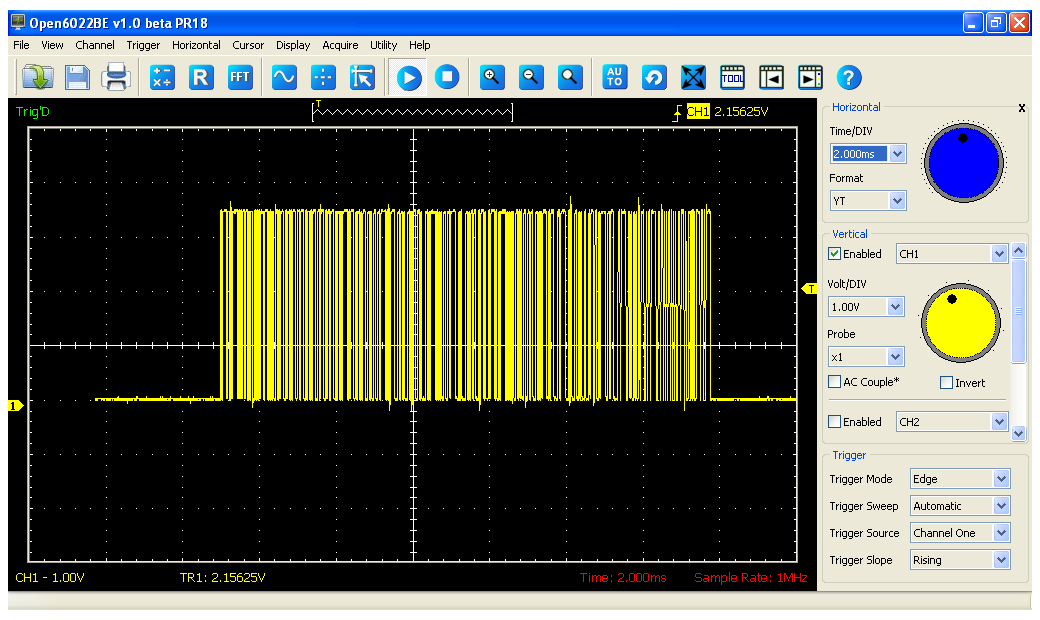Open the TOOL window icon
The height and width of the screenshot is (620, 1040).
point(732,78)
